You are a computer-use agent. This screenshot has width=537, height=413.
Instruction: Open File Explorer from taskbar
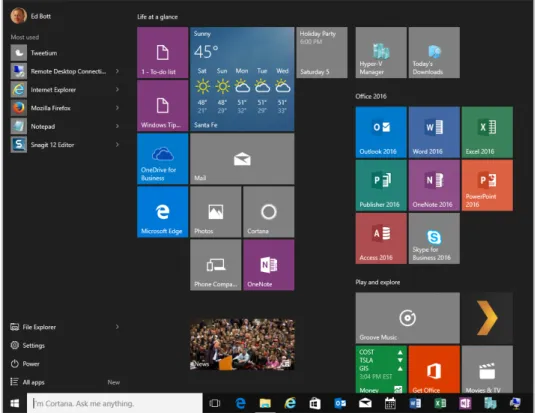tap(265, 403)
